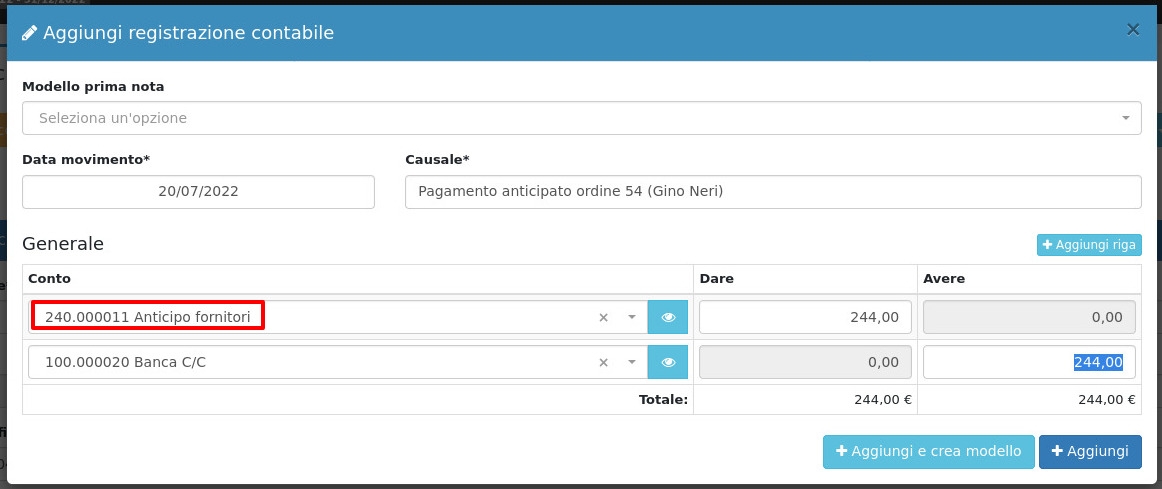Click the pencil icon in dialog title
Viewport: 1162px width, 489px height.
coord(30,33)
